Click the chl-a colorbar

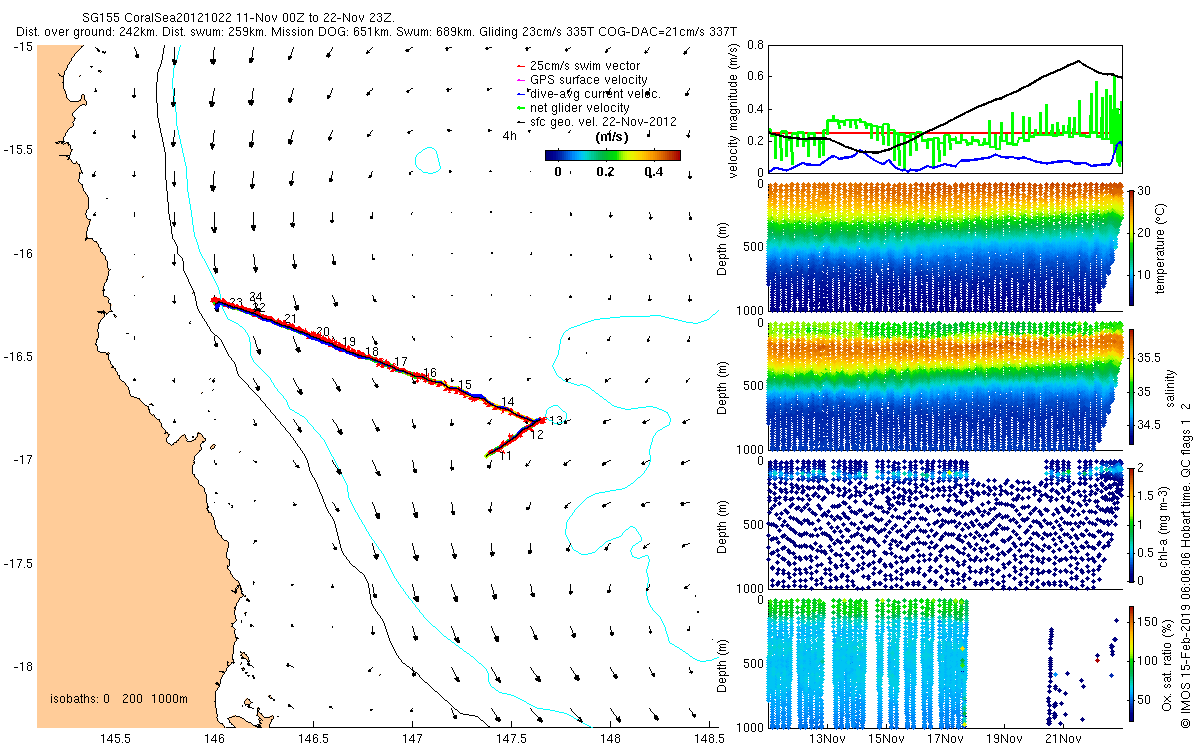pos(1131,523)
